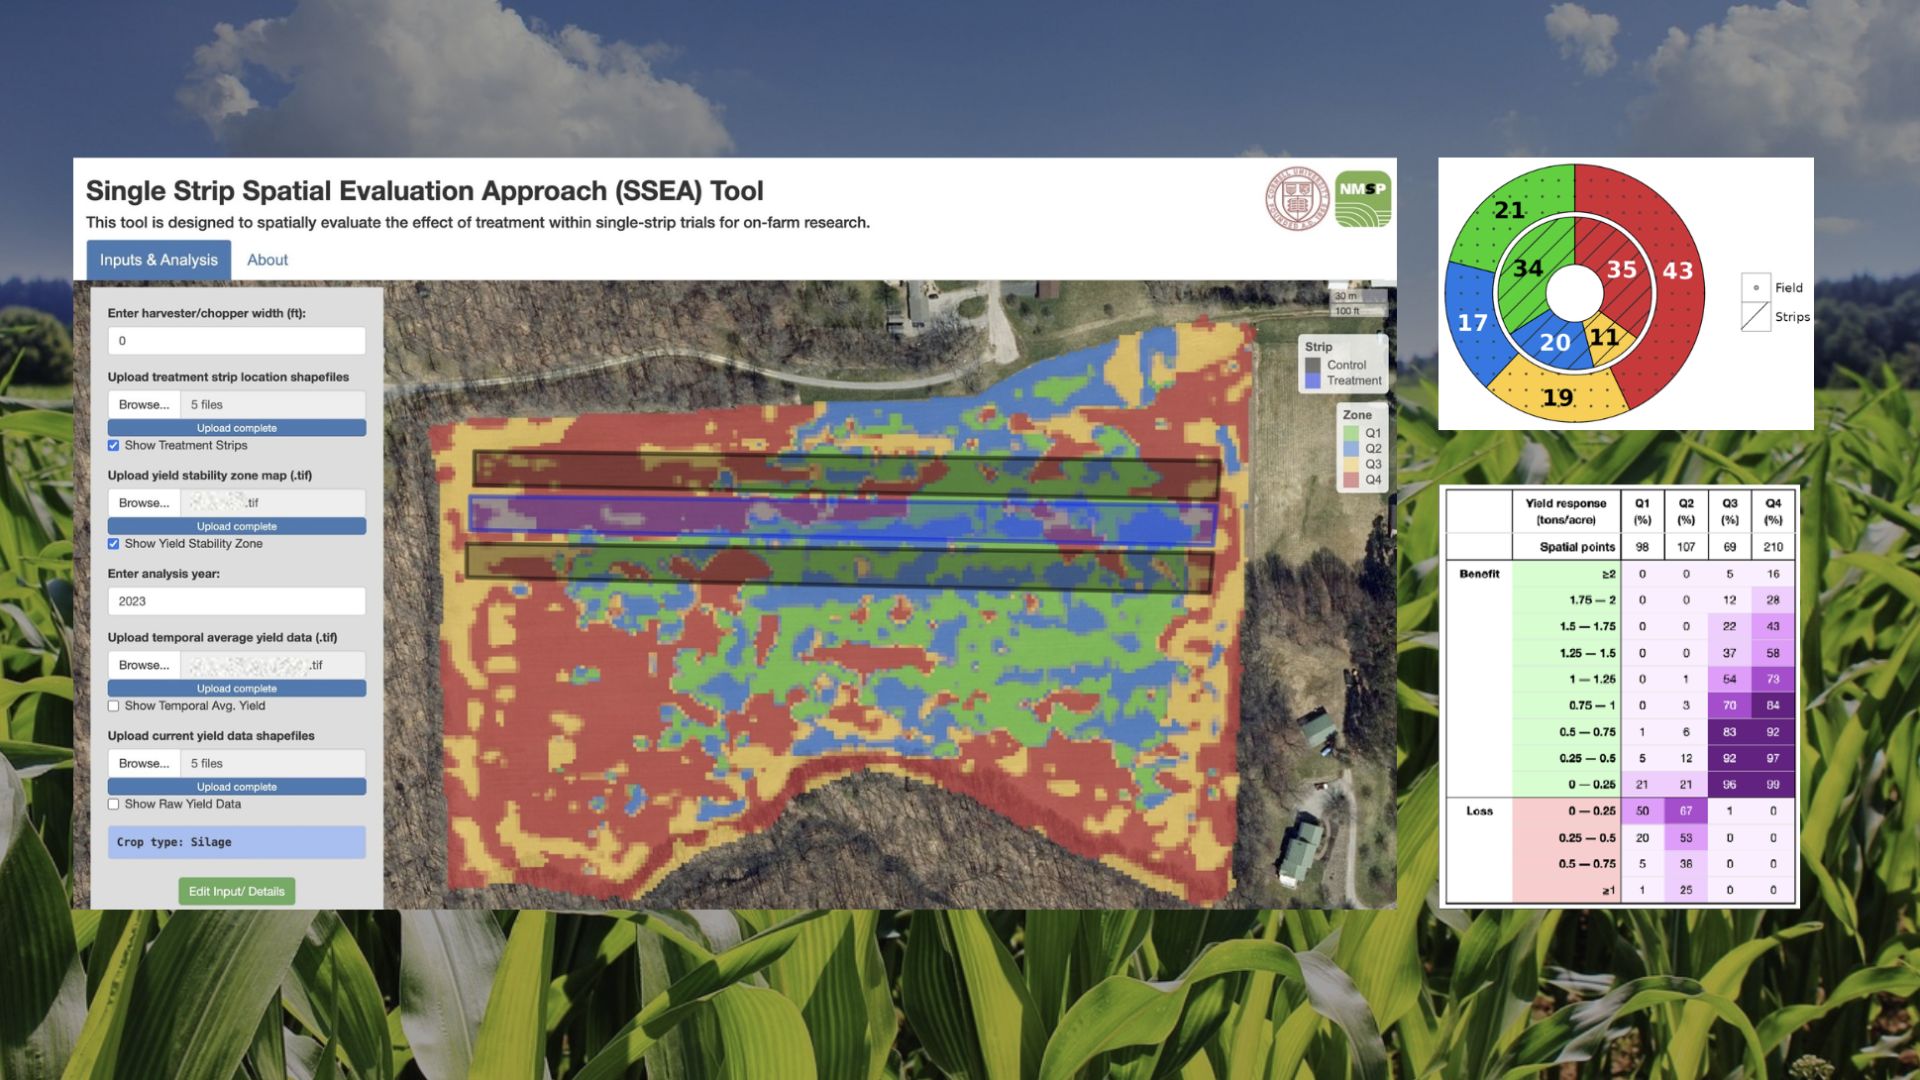Browse for treatment strip location shapefiles

point(142,404)
